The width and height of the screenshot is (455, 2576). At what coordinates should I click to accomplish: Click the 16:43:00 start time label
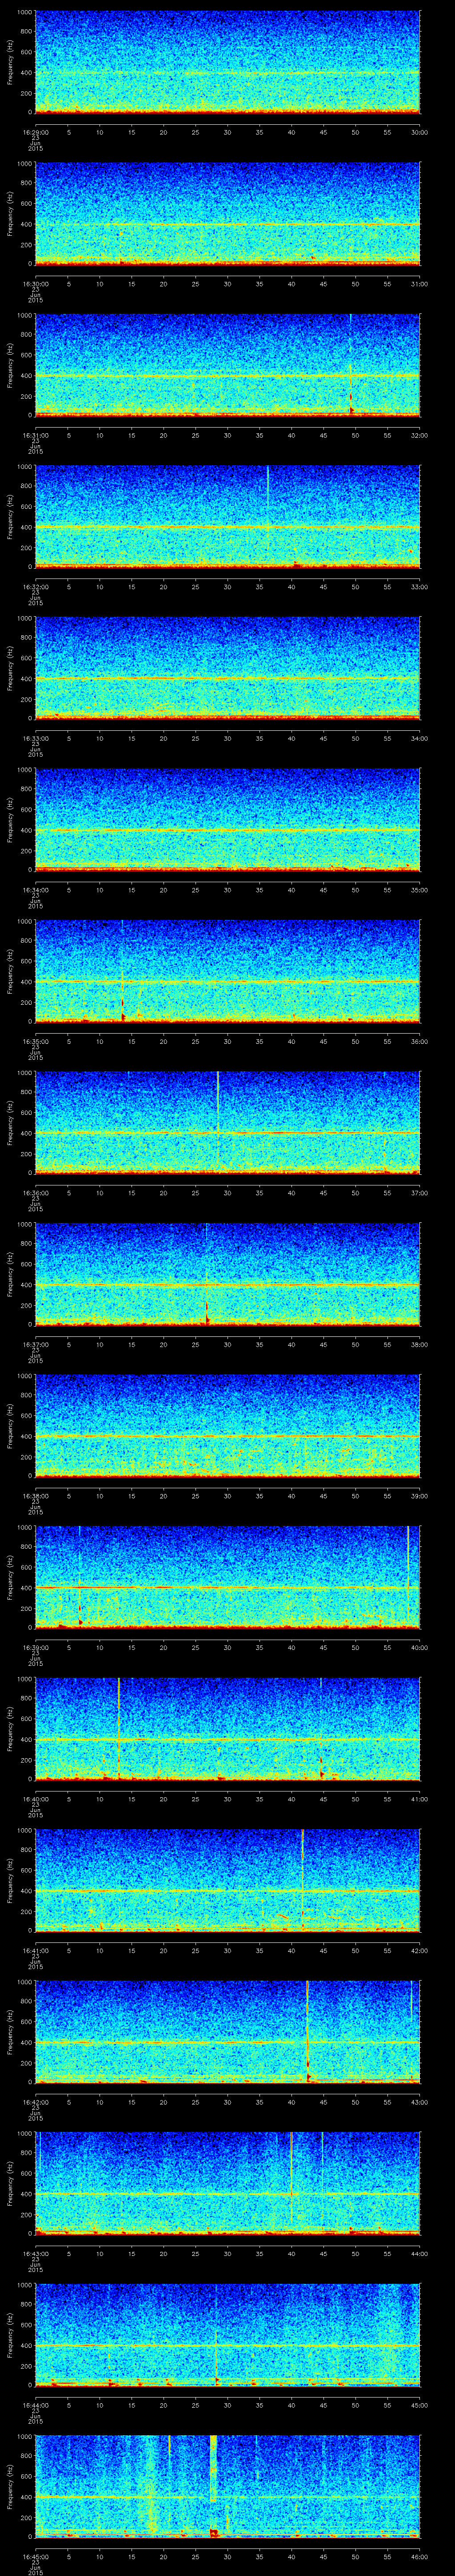tap(35, 2254)
